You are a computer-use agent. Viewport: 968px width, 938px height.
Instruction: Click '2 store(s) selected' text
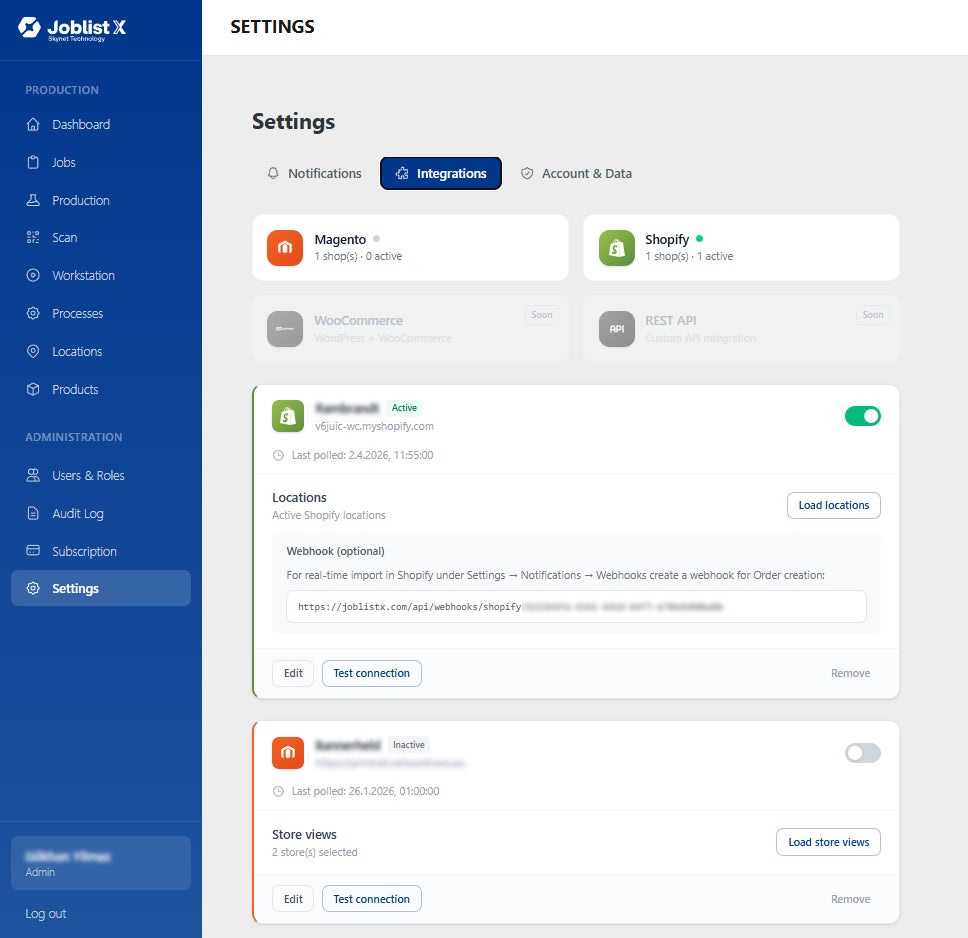click(x=315, y=852)
